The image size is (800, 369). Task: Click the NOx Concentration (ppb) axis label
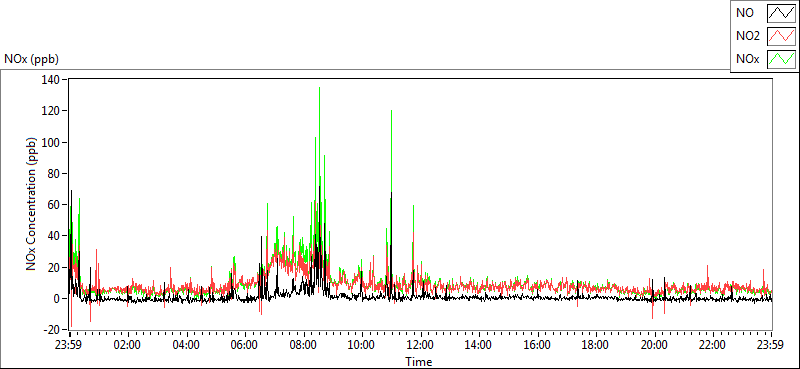(32, 204)
